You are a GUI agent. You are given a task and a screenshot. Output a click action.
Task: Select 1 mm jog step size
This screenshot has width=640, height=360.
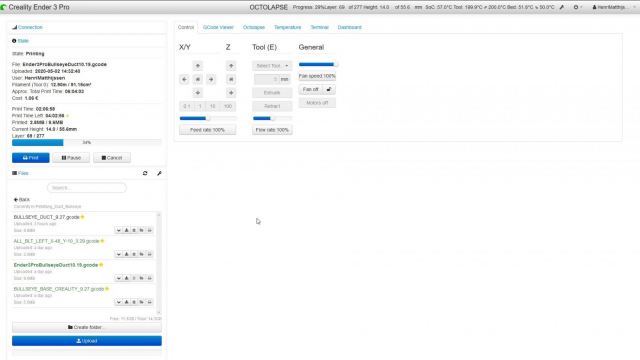tap(200, 106)
